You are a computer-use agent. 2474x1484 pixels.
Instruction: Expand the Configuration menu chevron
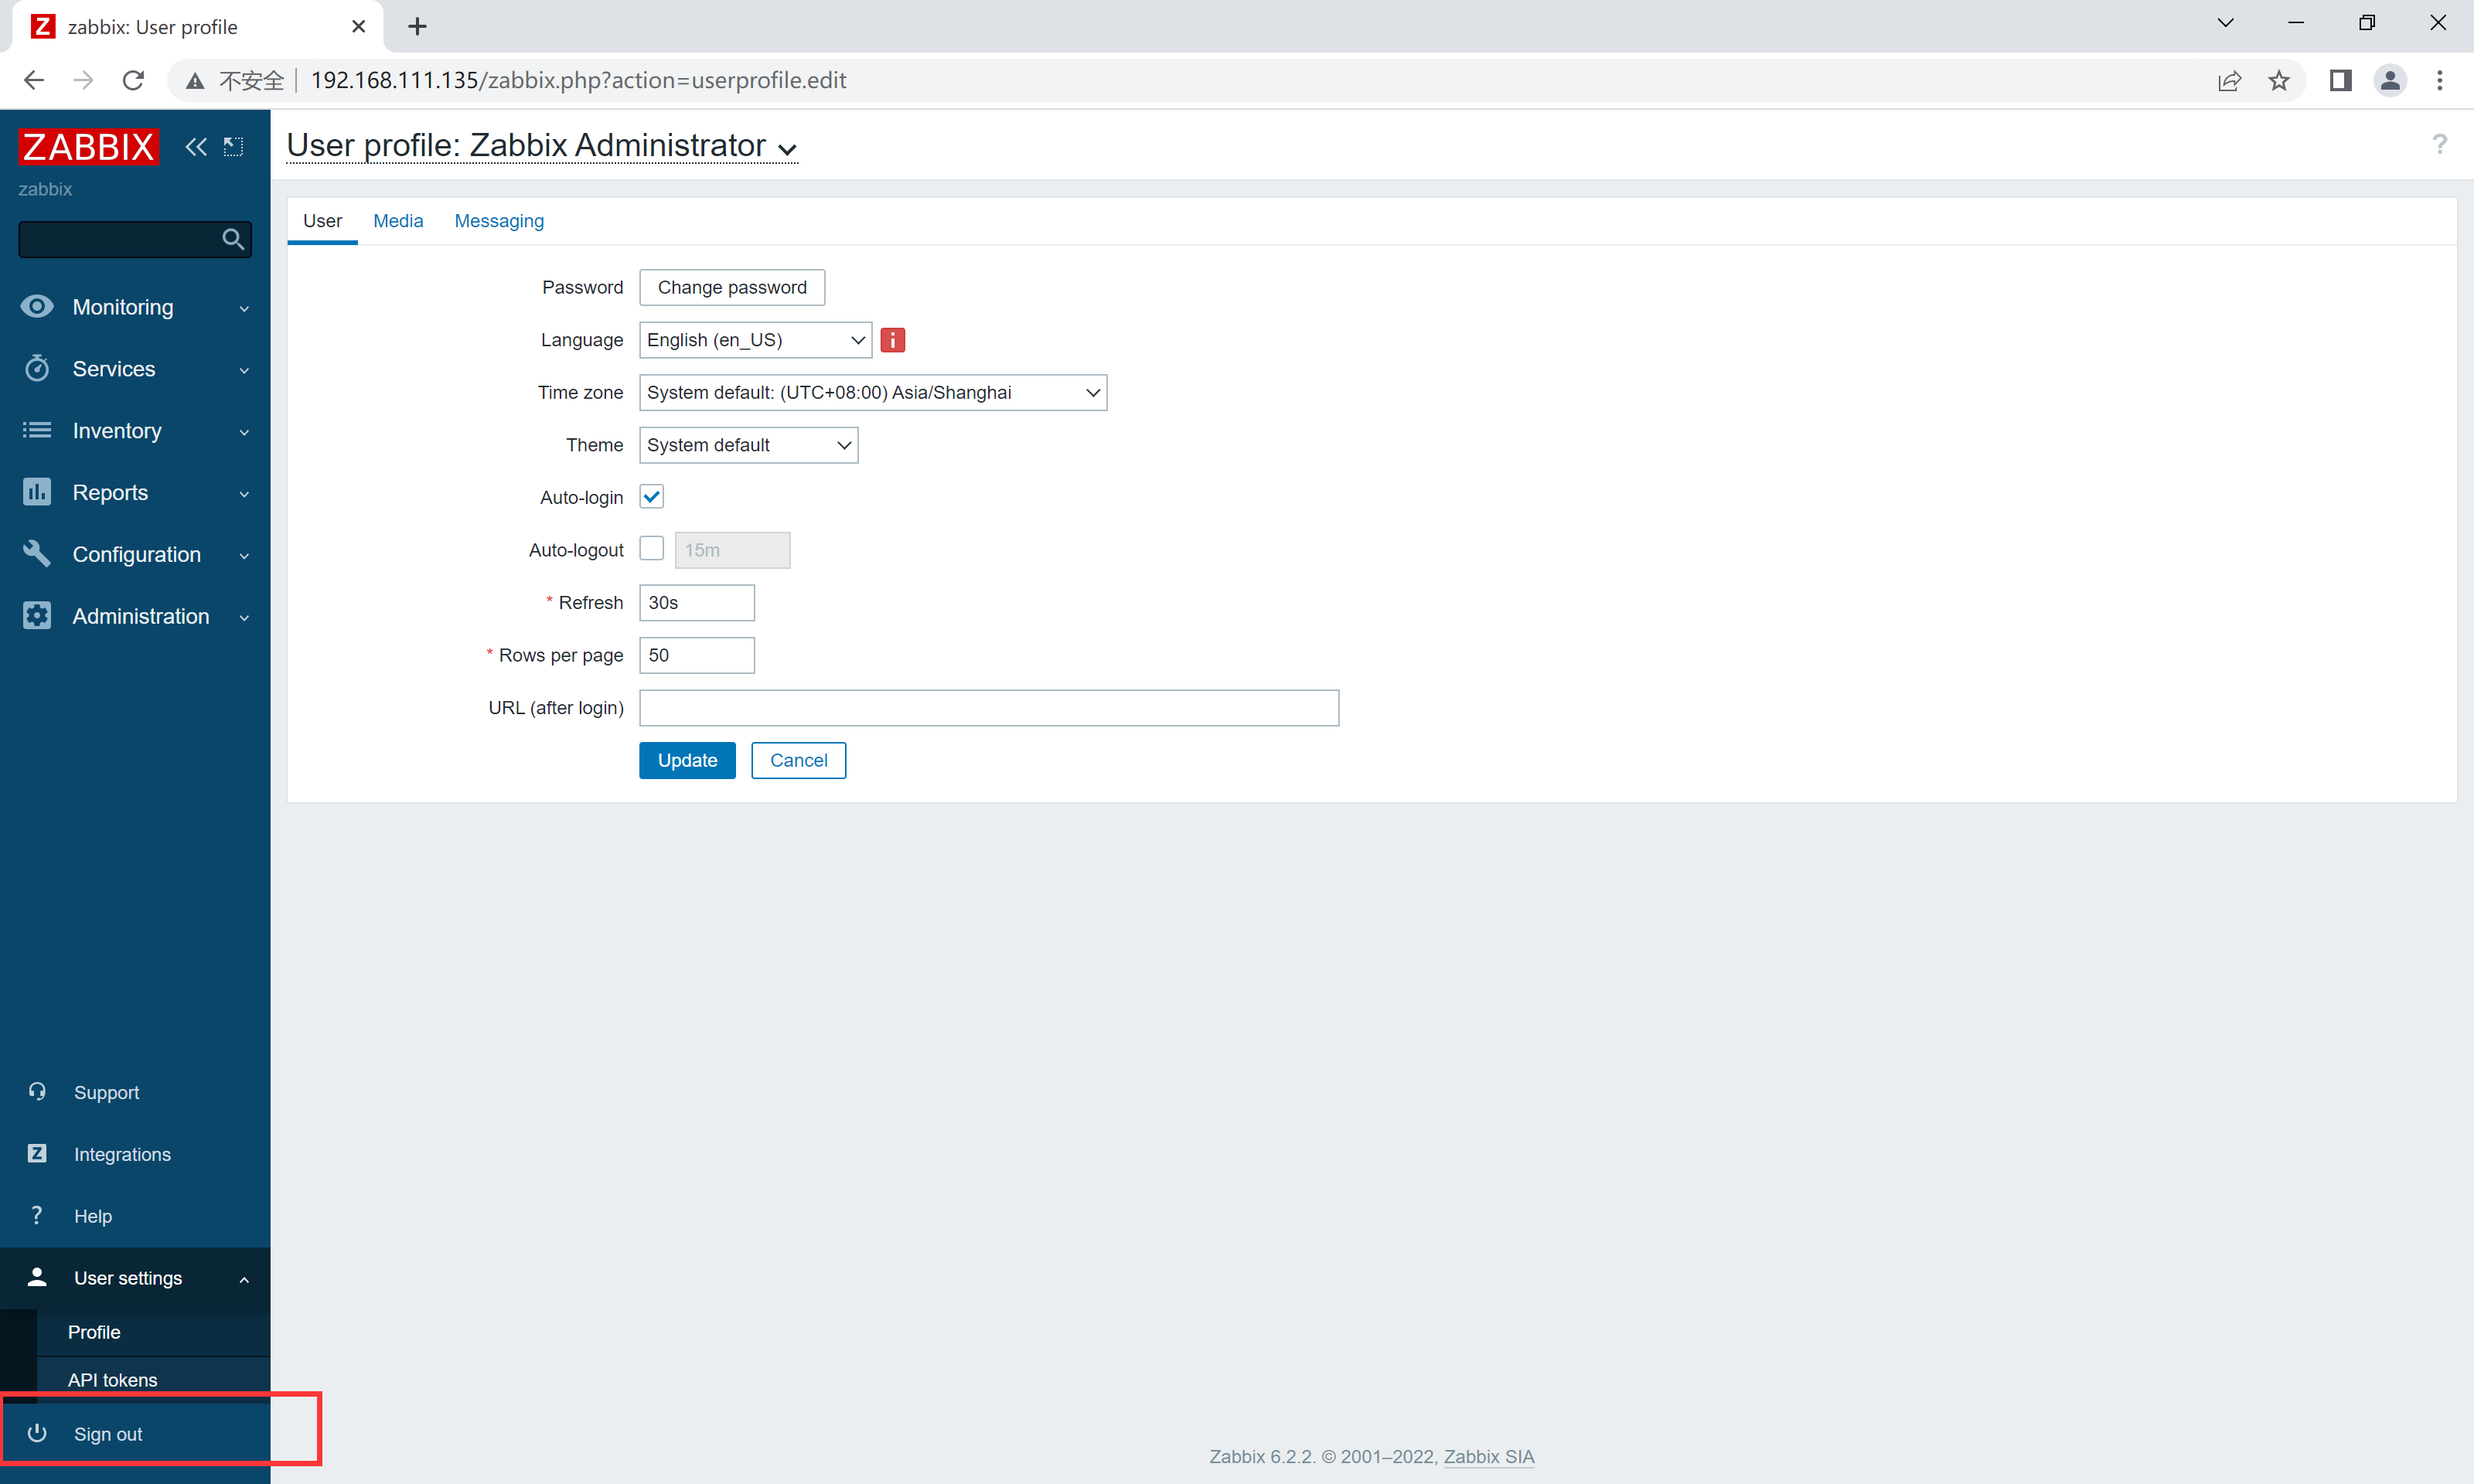(x=244, y=555)
